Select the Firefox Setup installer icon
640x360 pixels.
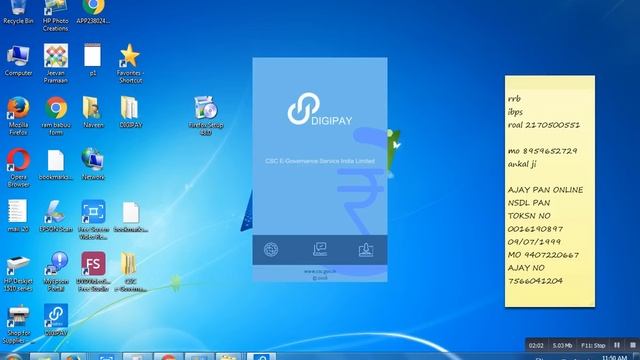[206, 116]
